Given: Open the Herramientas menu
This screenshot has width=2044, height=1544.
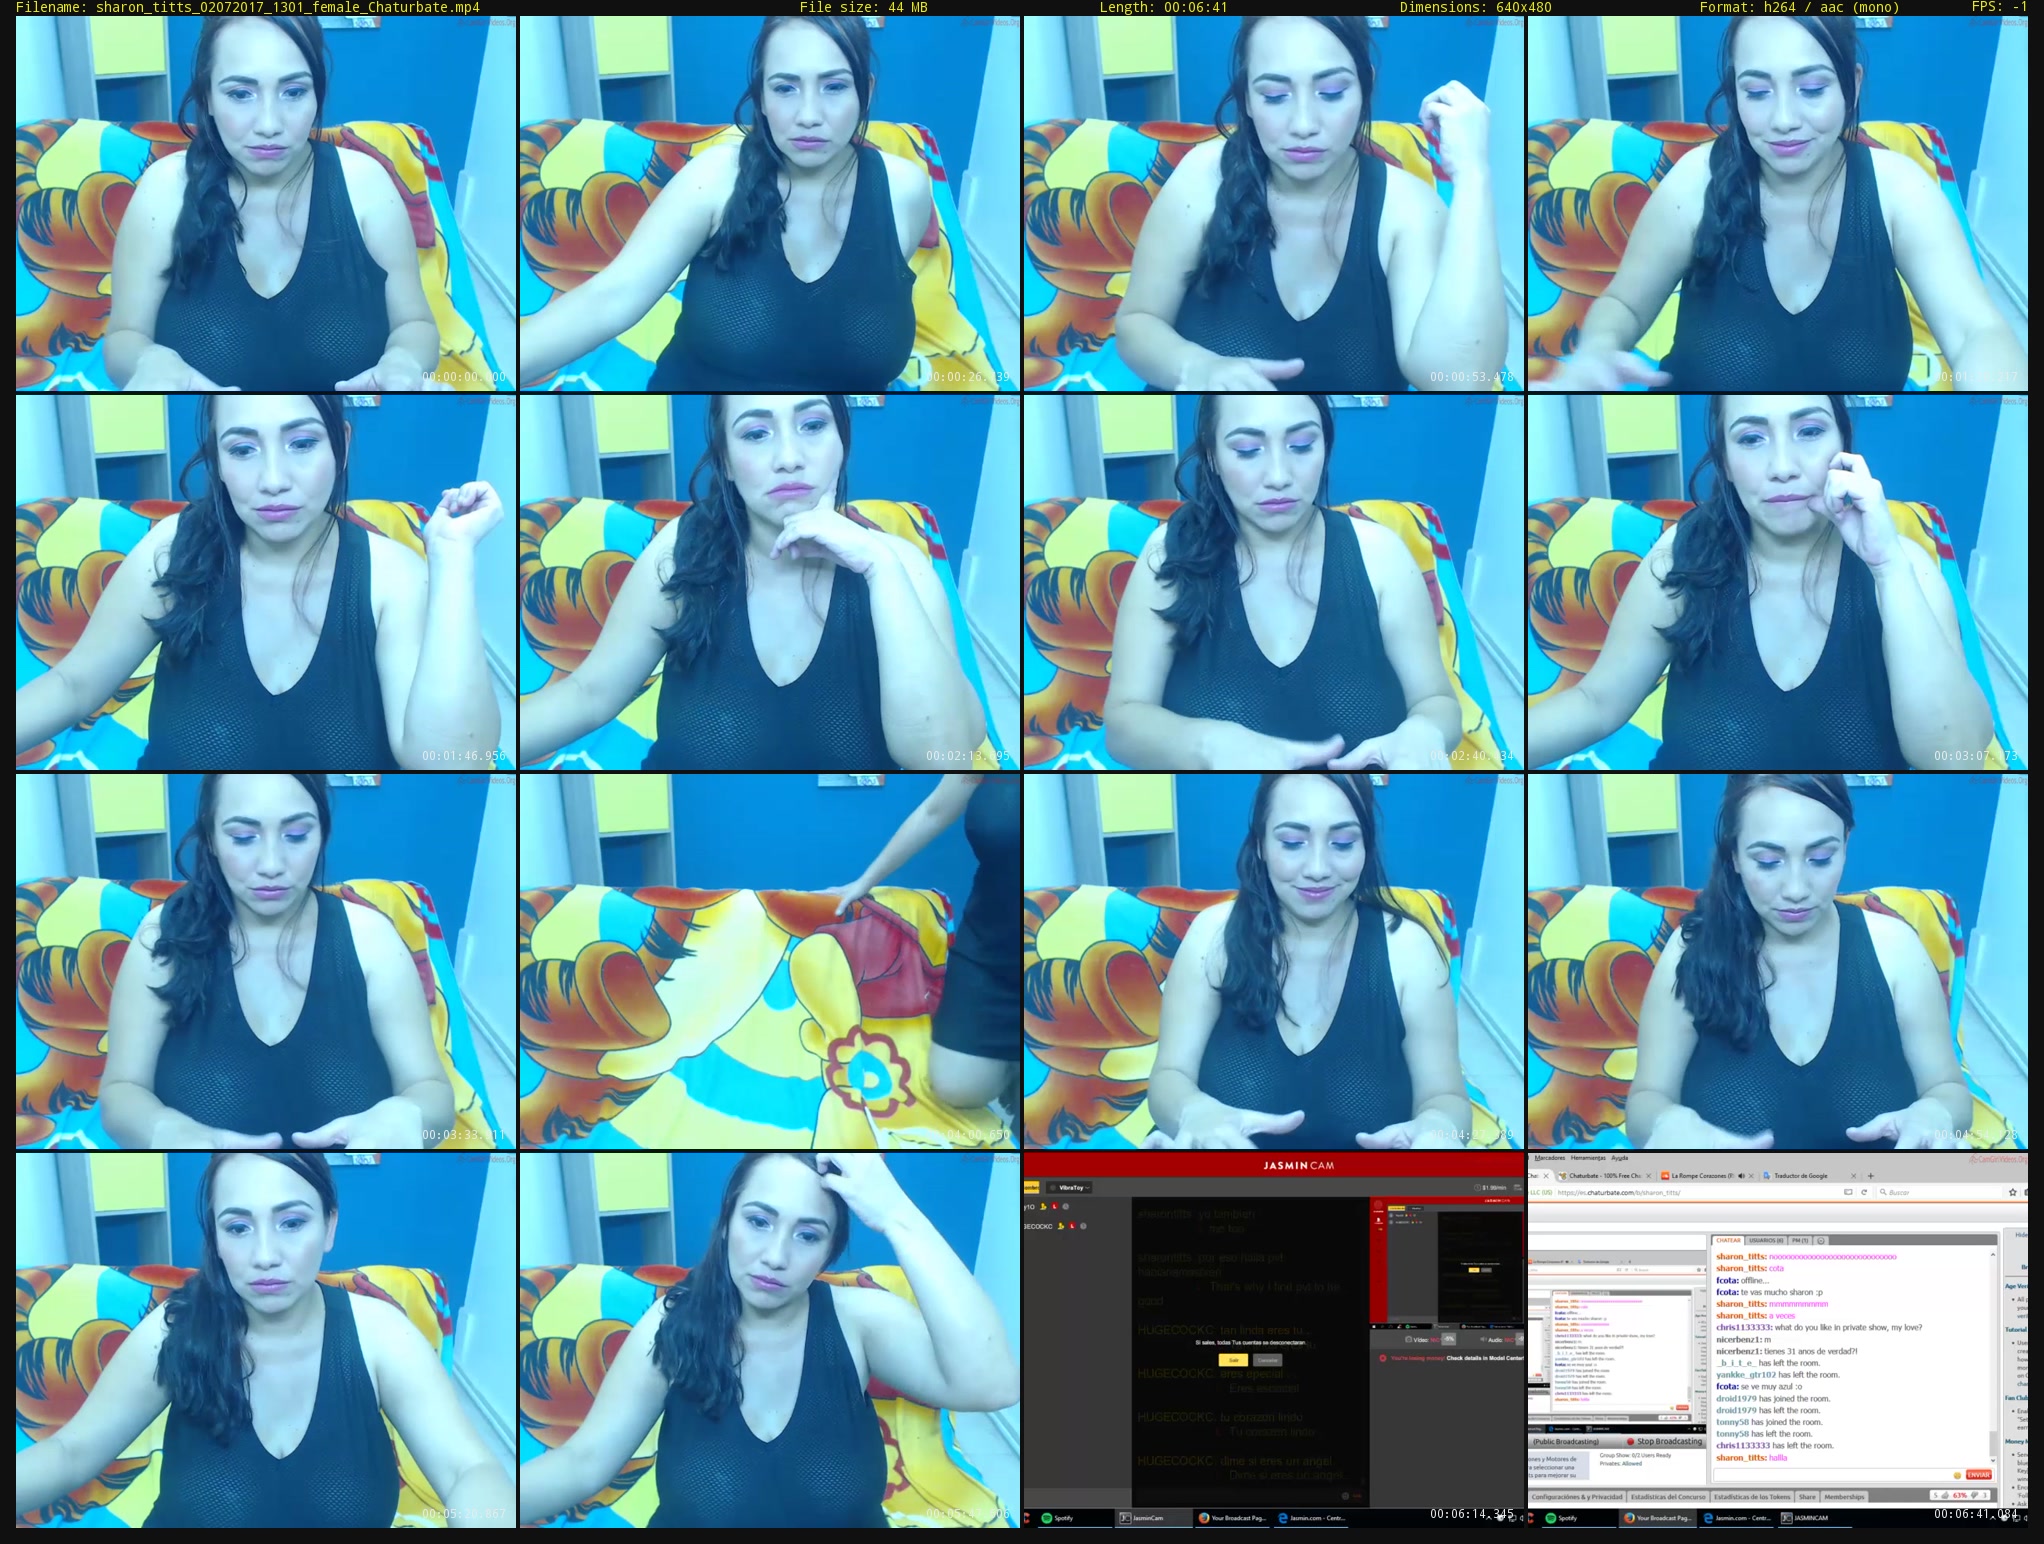Looking at the screenshot, I should 1587,1158.
